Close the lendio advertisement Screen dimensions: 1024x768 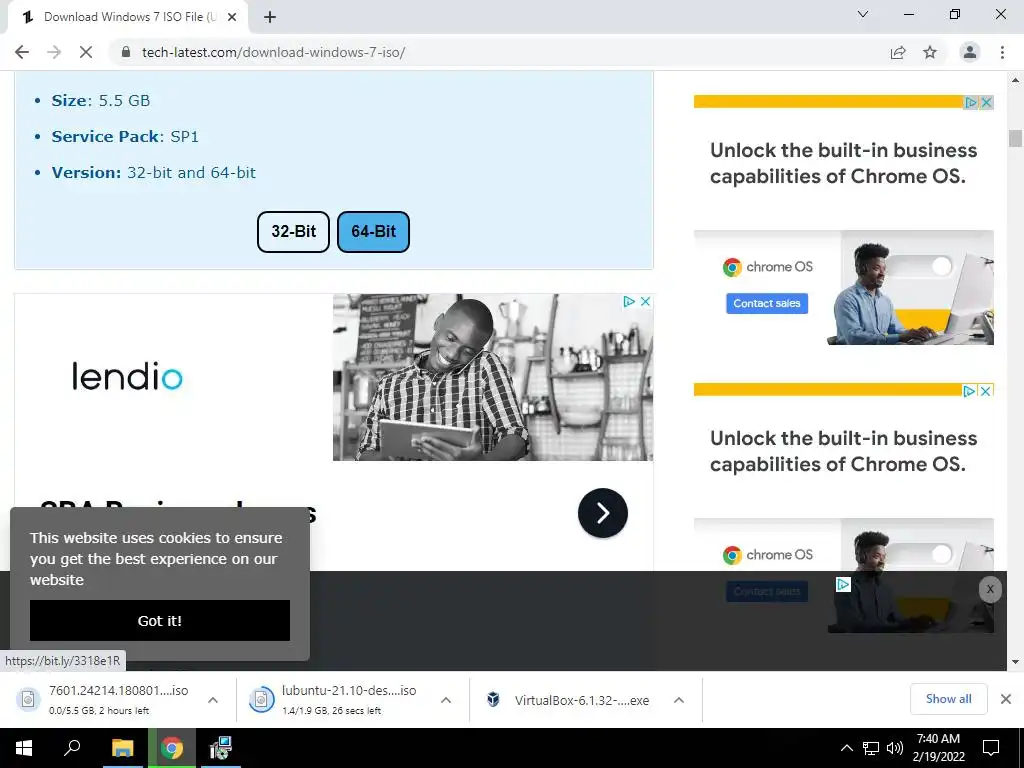tap(645, 301)
